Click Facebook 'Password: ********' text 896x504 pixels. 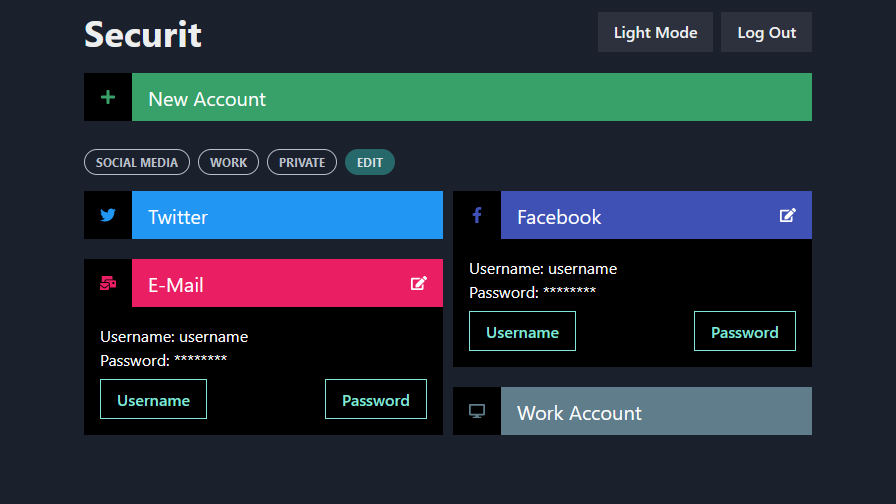(x=533, y=293)
